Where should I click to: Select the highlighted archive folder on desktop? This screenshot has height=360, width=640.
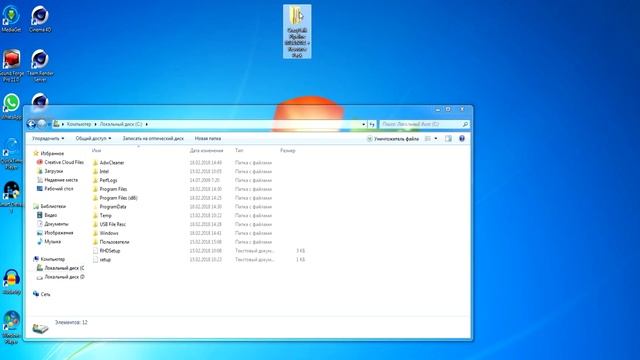point(297,32)
